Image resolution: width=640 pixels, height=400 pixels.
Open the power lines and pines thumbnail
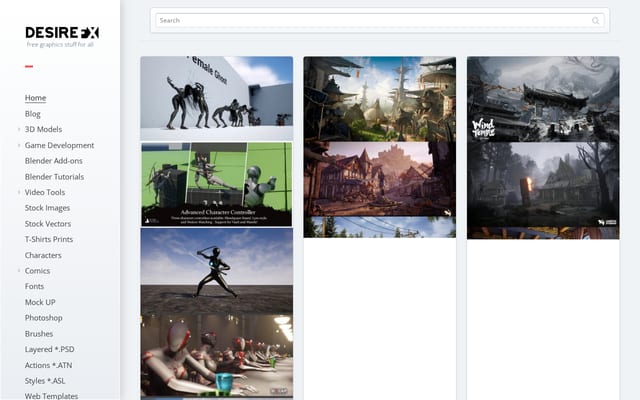tap(380, 227)
